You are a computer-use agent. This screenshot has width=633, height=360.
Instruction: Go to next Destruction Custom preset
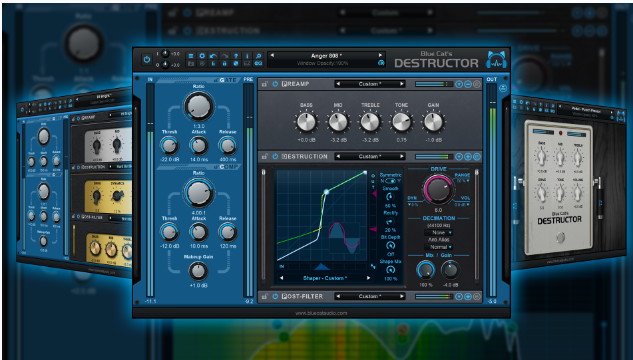tap(402, 156)
